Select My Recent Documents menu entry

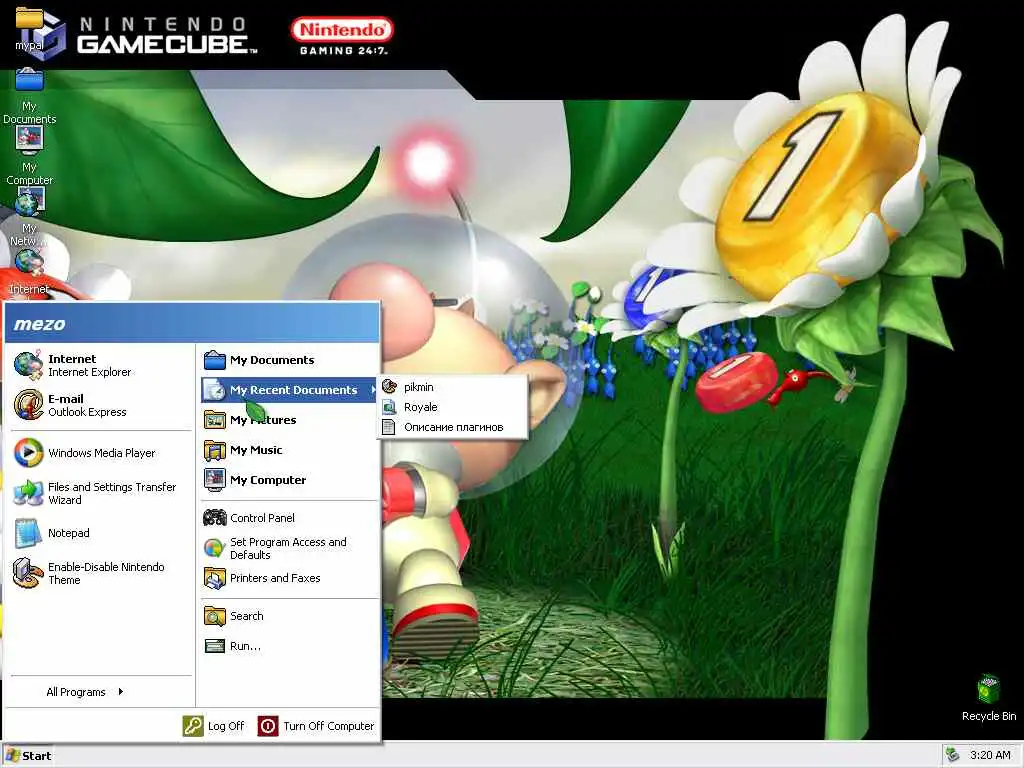(289, 390)
